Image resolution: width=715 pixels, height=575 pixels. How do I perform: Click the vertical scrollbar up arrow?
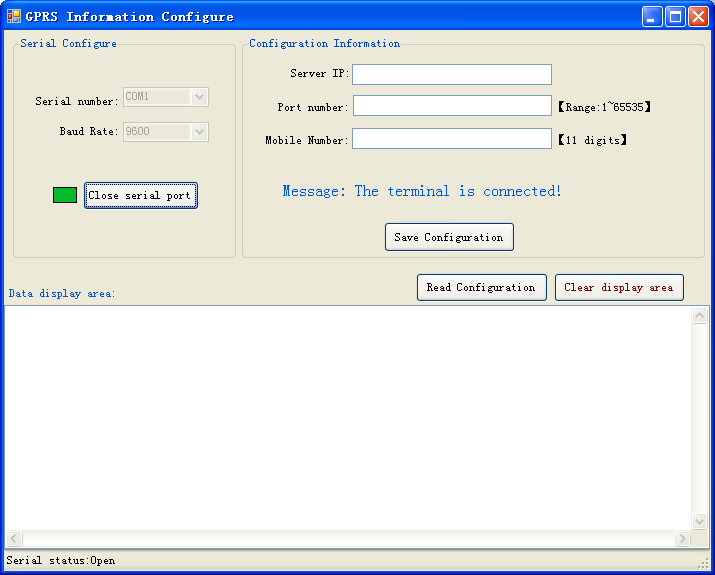click(700, 316)
